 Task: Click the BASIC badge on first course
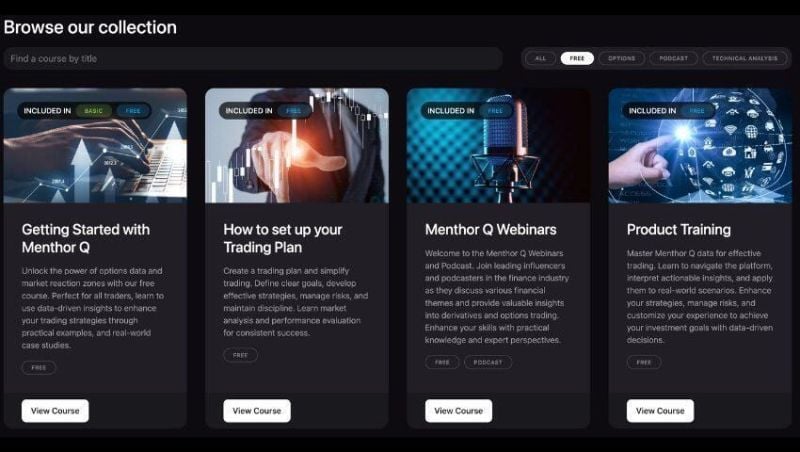(93, 111)
